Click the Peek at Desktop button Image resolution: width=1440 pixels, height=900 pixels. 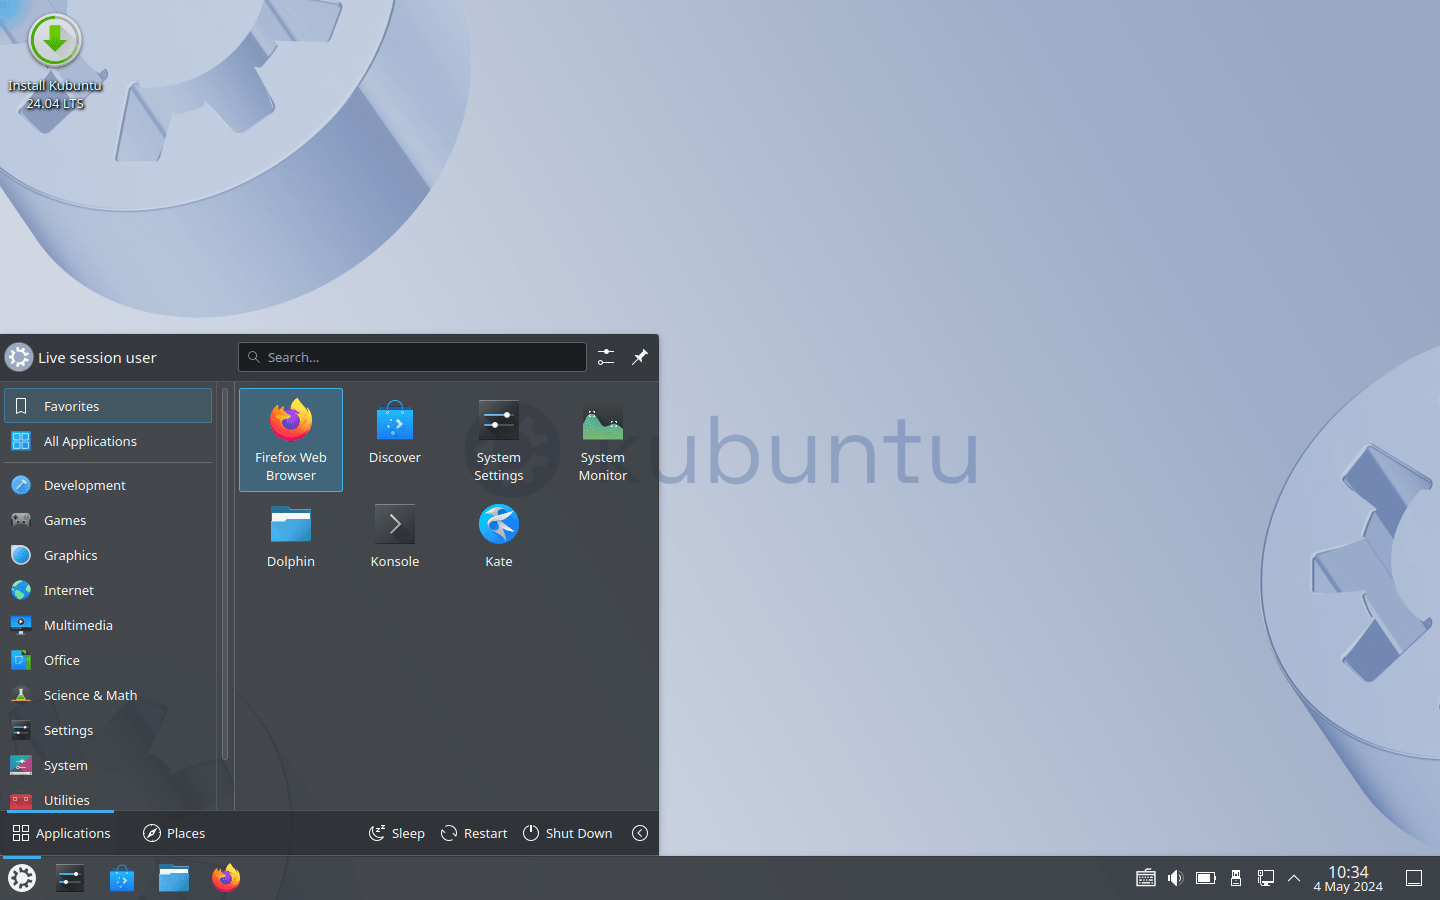coord(1414,878)
